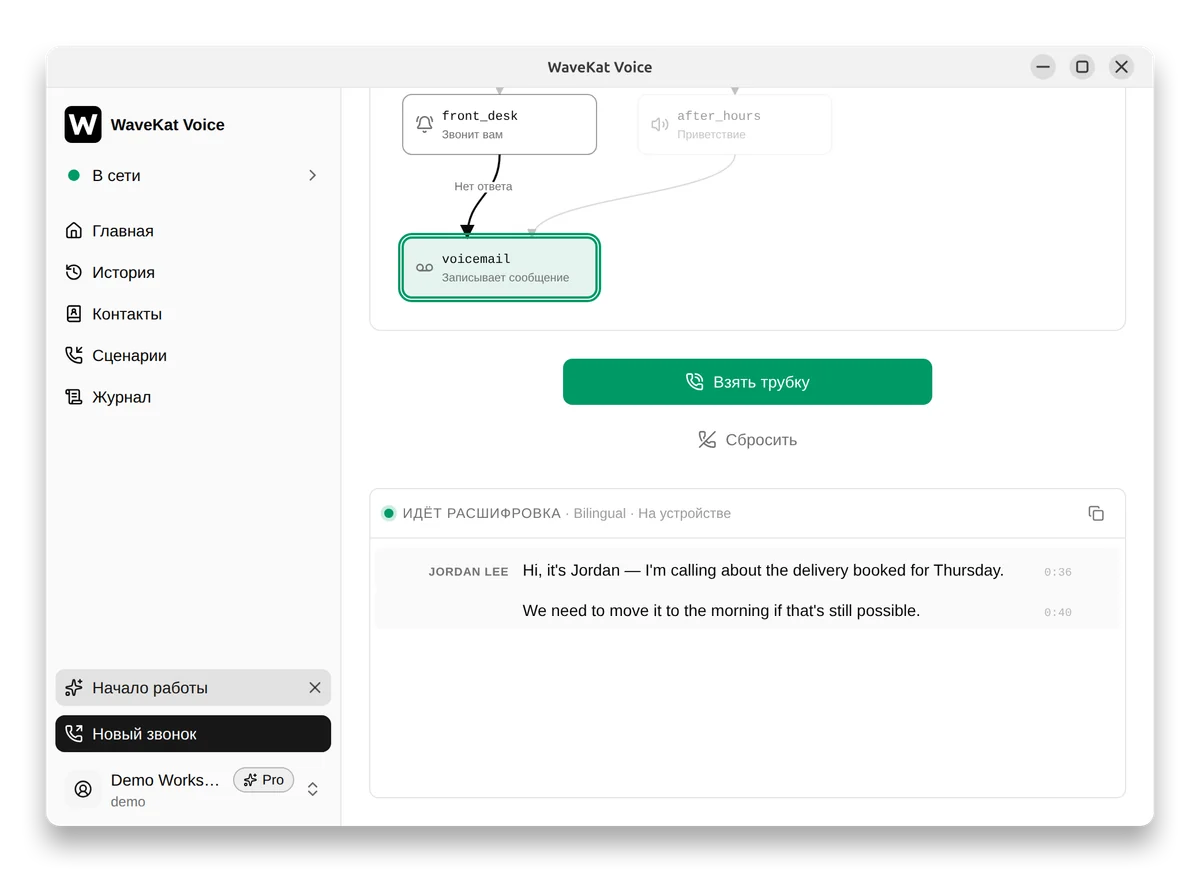Click the Контакты address book icon

coord(73,314)
